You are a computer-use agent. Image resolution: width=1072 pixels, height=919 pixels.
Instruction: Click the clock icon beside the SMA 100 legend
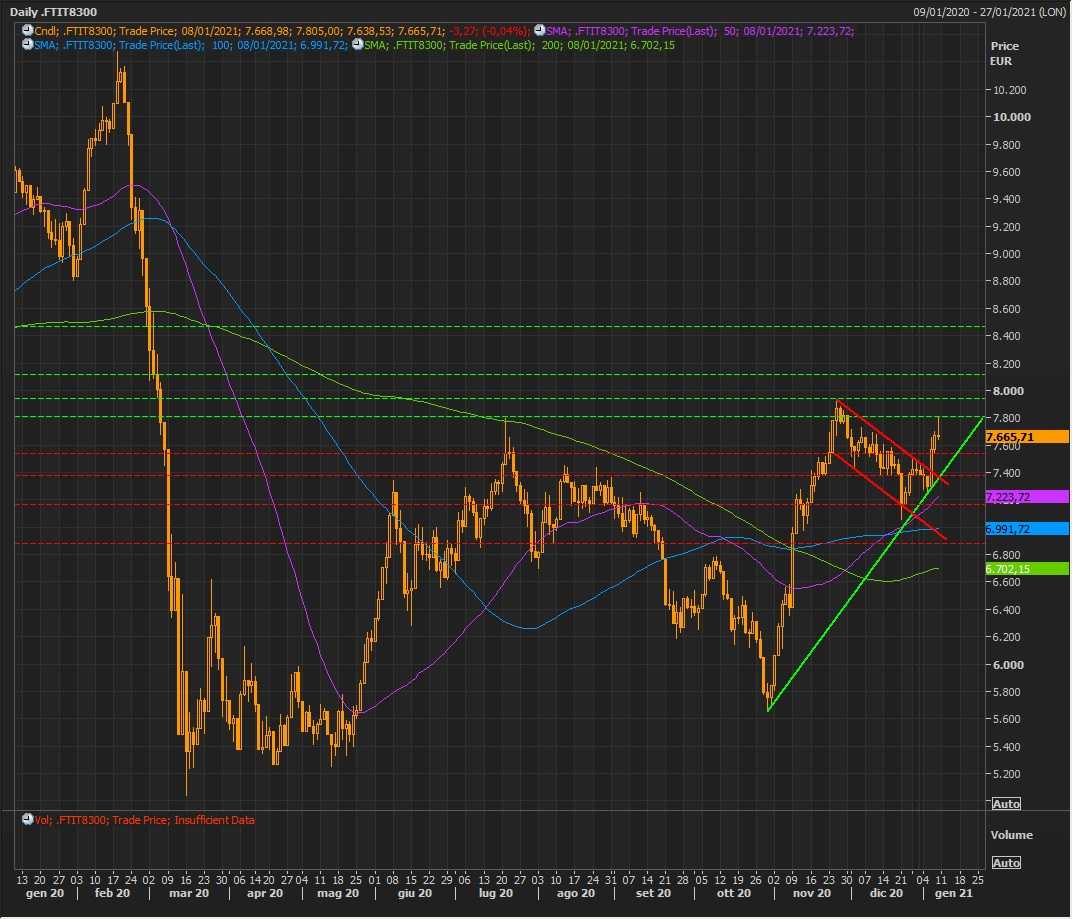27,45
